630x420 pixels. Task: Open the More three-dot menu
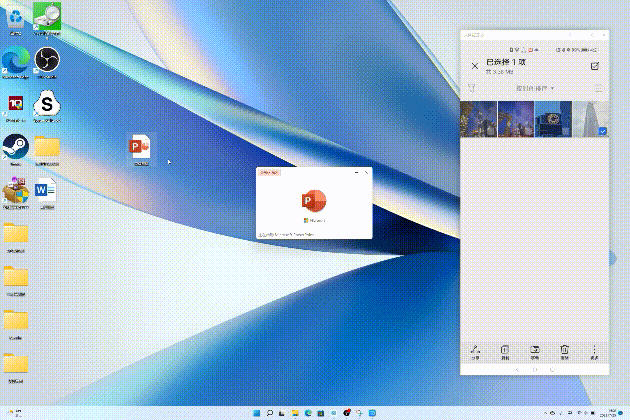point(595,350)
